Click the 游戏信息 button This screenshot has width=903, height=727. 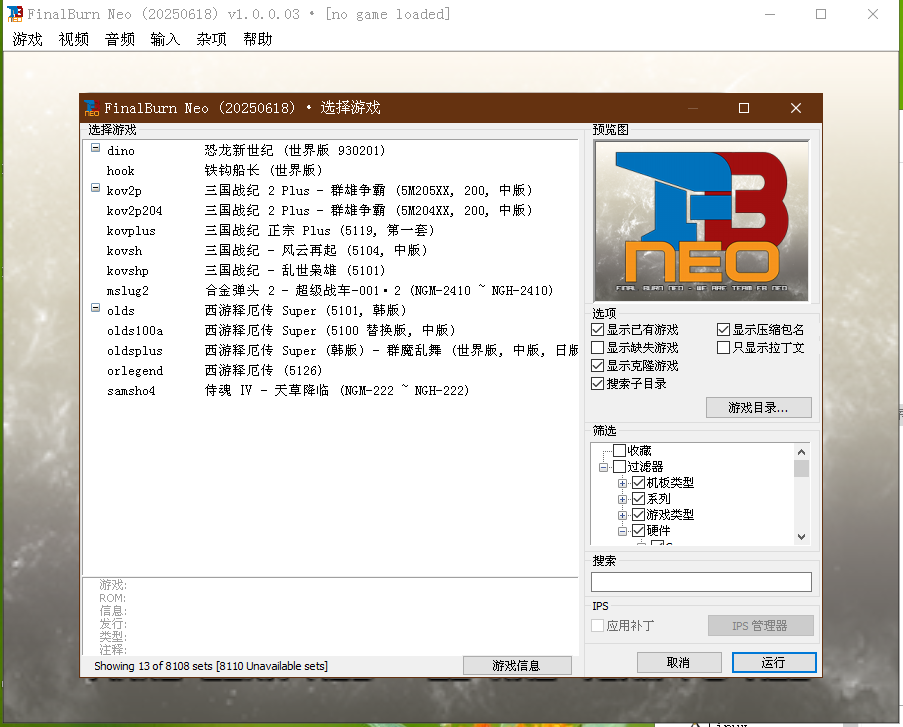click(517, 665)
